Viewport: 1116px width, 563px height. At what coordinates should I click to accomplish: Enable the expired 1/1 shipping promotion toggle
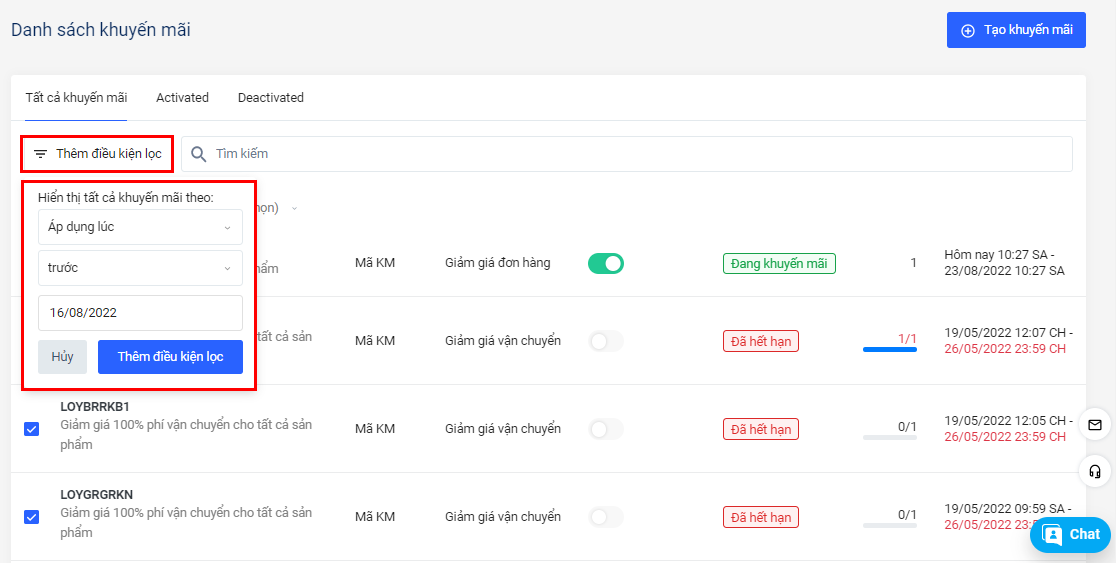[605, 342]
